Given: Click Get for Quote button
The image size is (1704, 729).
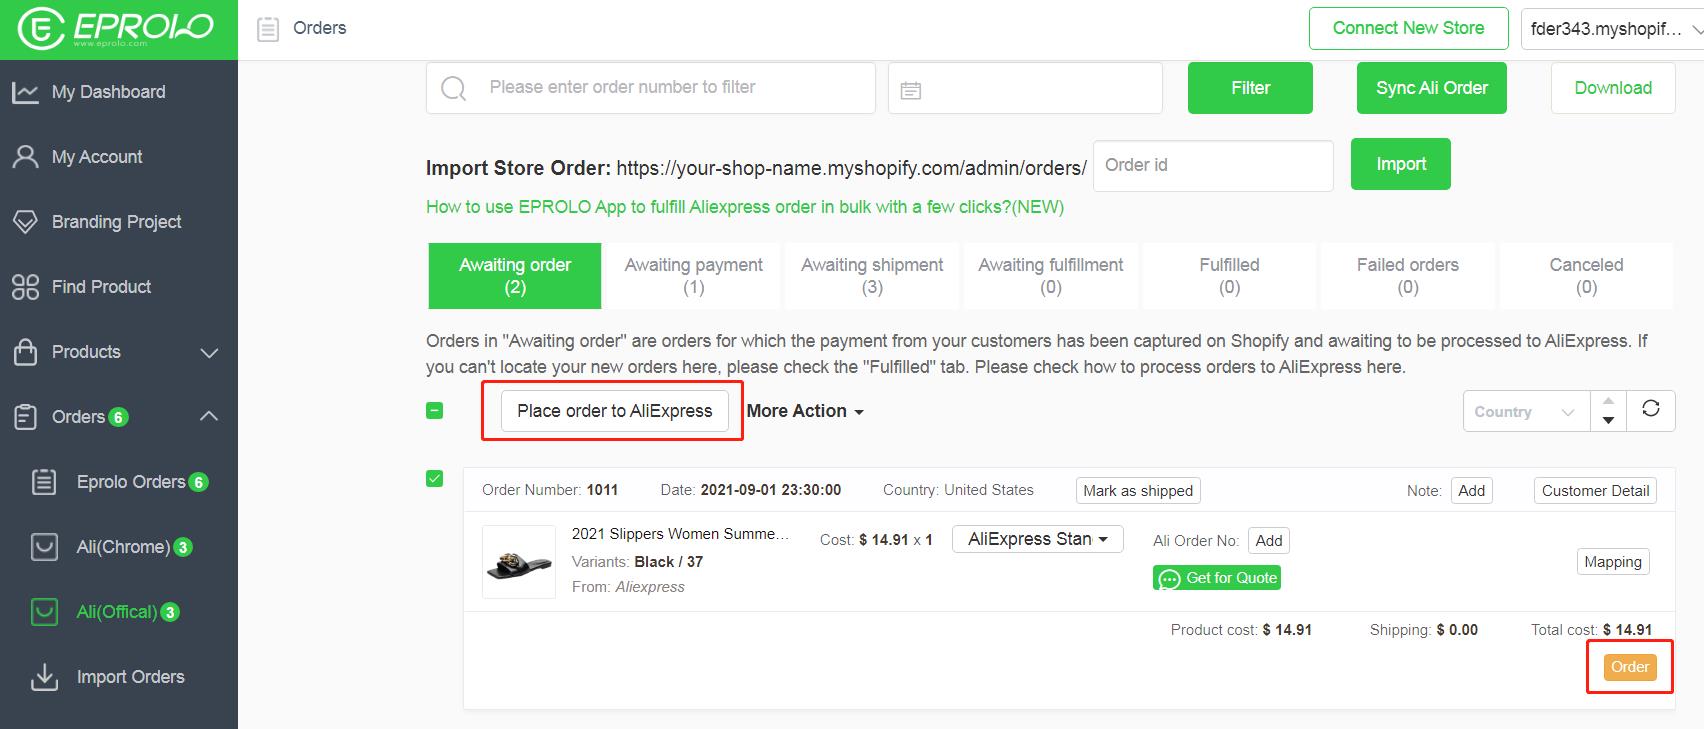Looking at the screenshot, I should click(x=1217, y=578).
